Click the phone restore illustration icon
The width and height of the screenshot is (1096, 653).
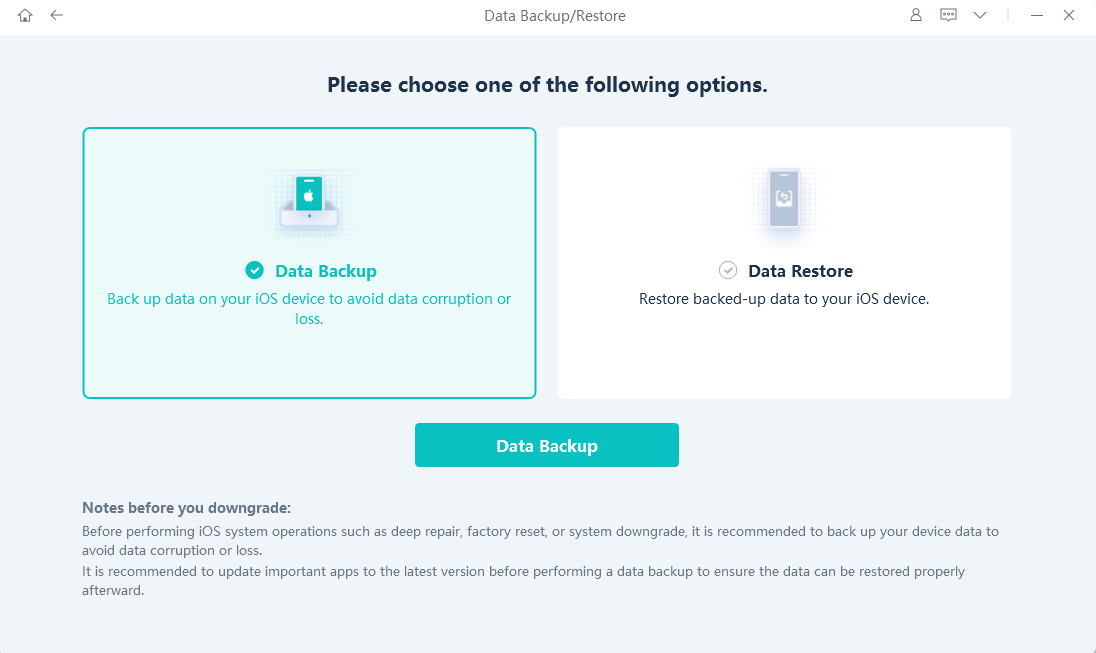coord(784,200)
